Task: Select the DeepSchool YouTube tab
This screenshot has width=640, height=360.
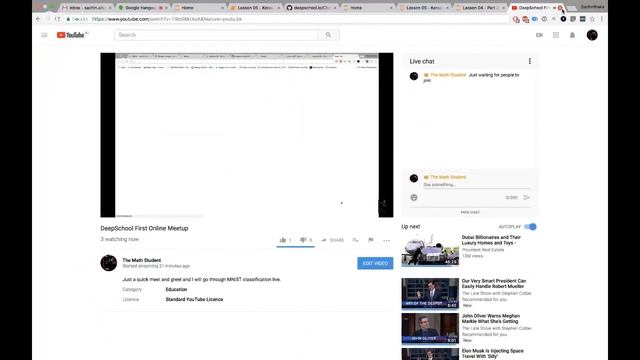Action: pos(533,8)
